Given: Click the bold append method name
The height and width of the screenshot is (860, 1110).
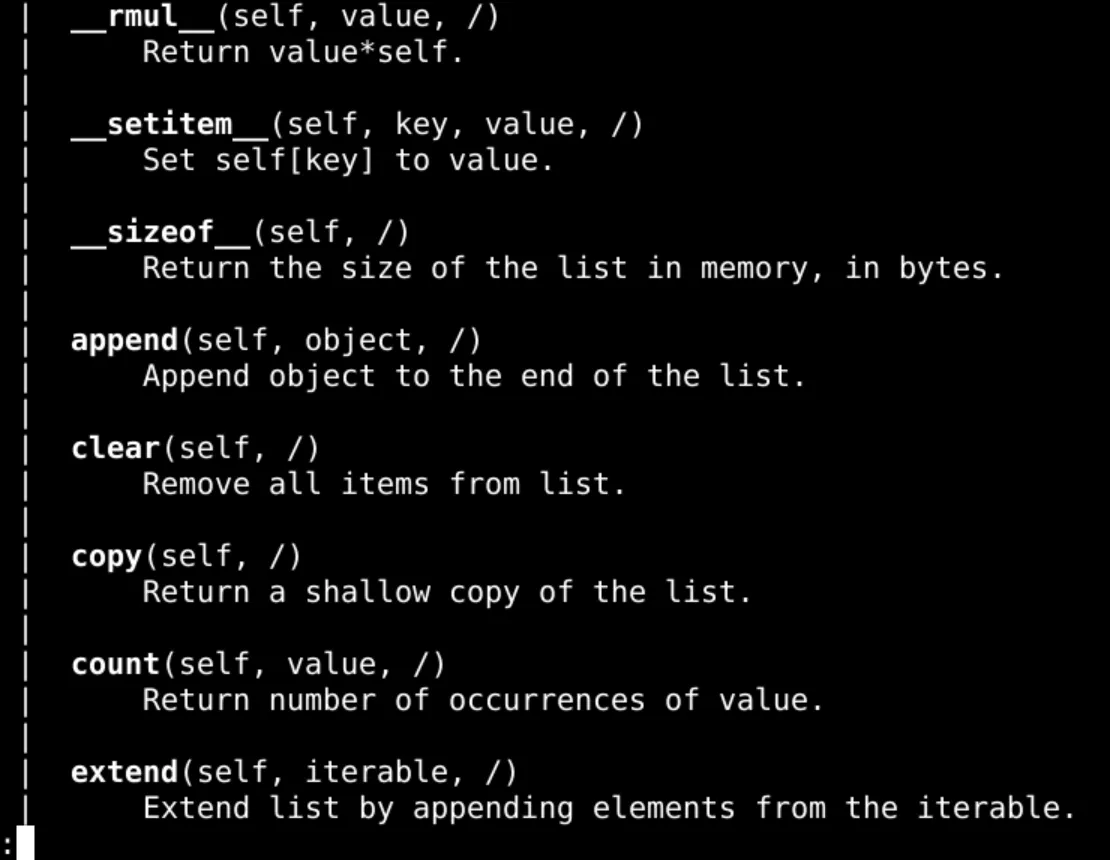Looking at the screenshot, I should click(124, 340).
